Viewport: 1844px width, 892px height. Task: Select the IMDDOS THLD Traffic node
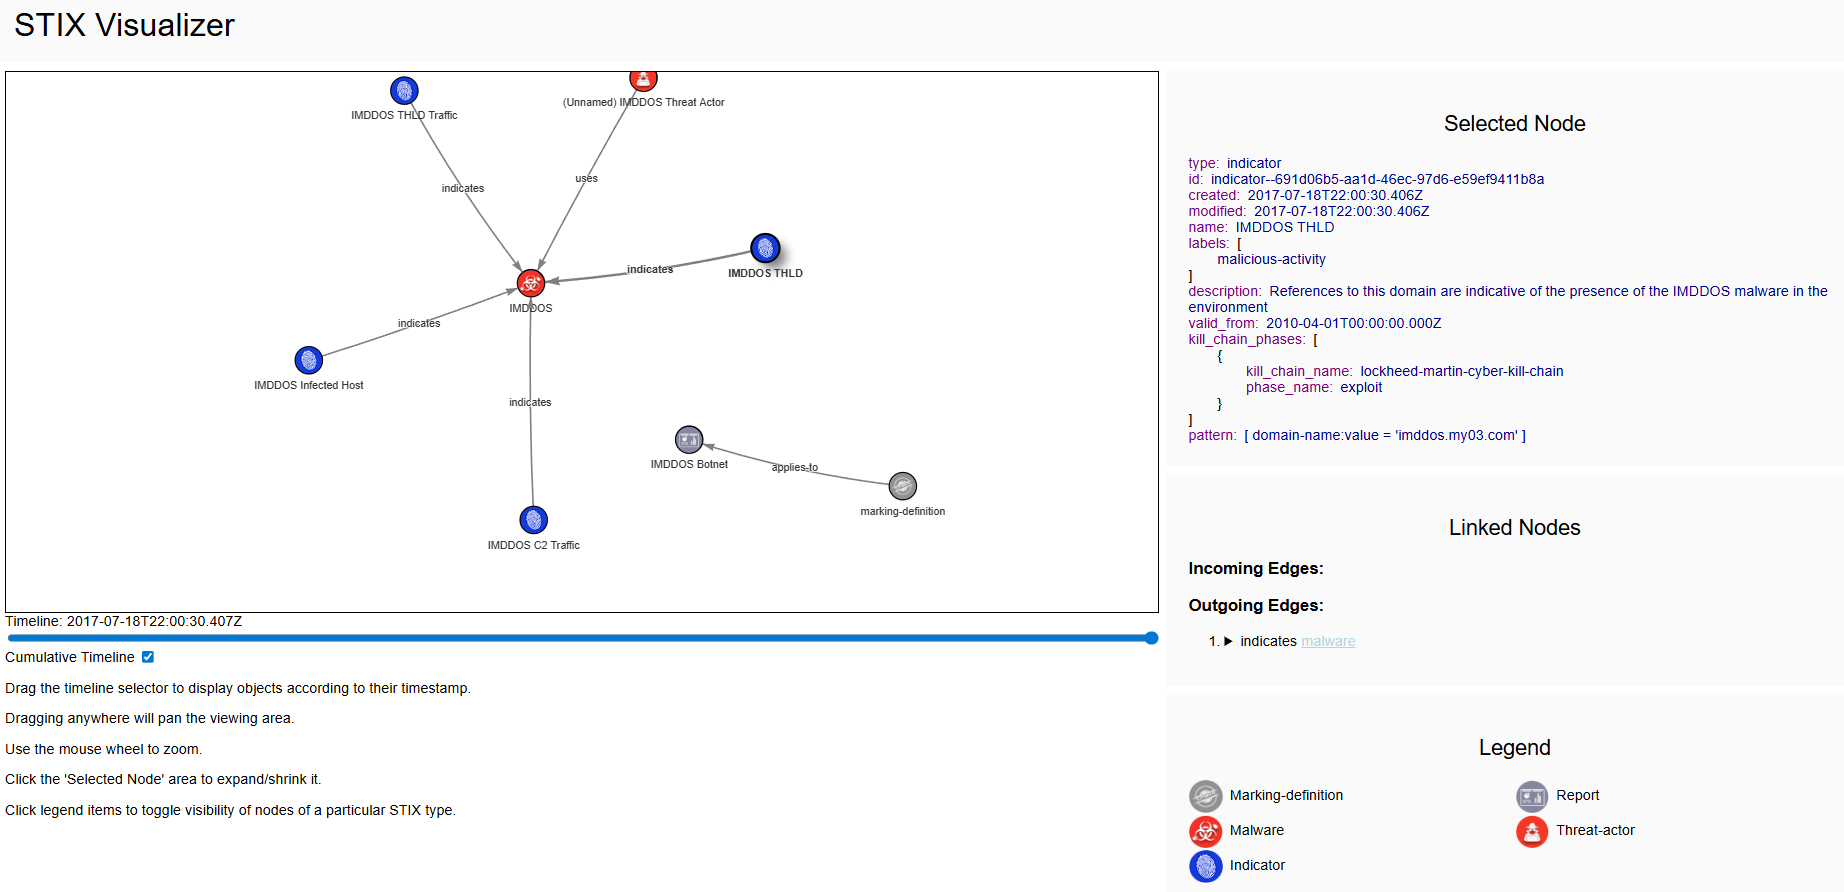(x=404, y=91)
